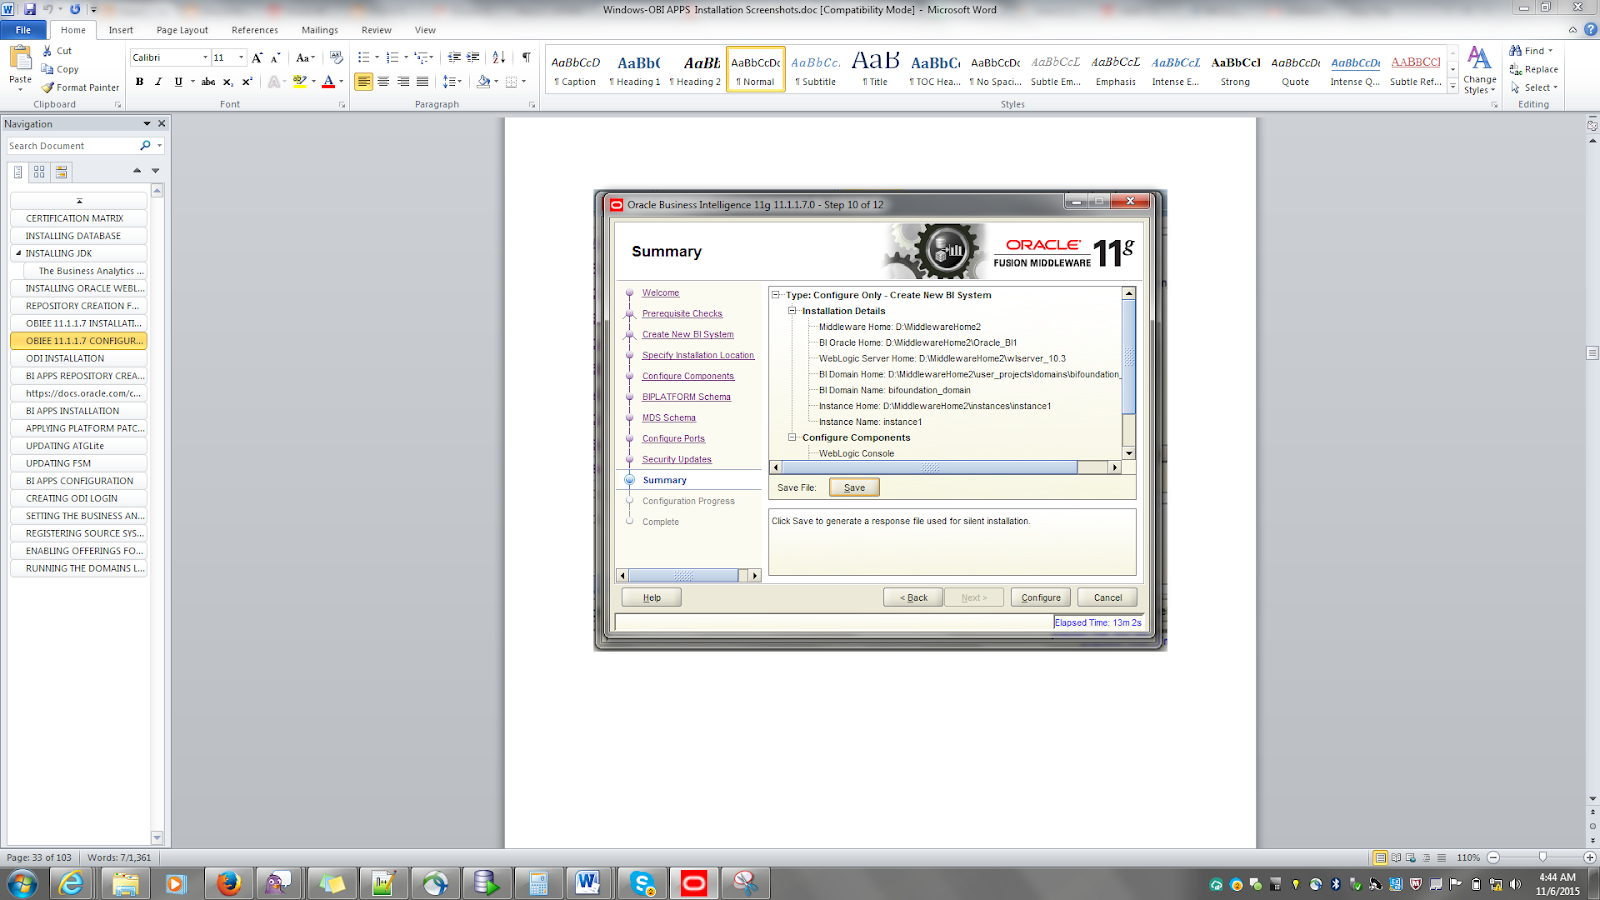Increase paragraph indent
This screenshot has width=1600, height=900.
click(x=473, y=58)
